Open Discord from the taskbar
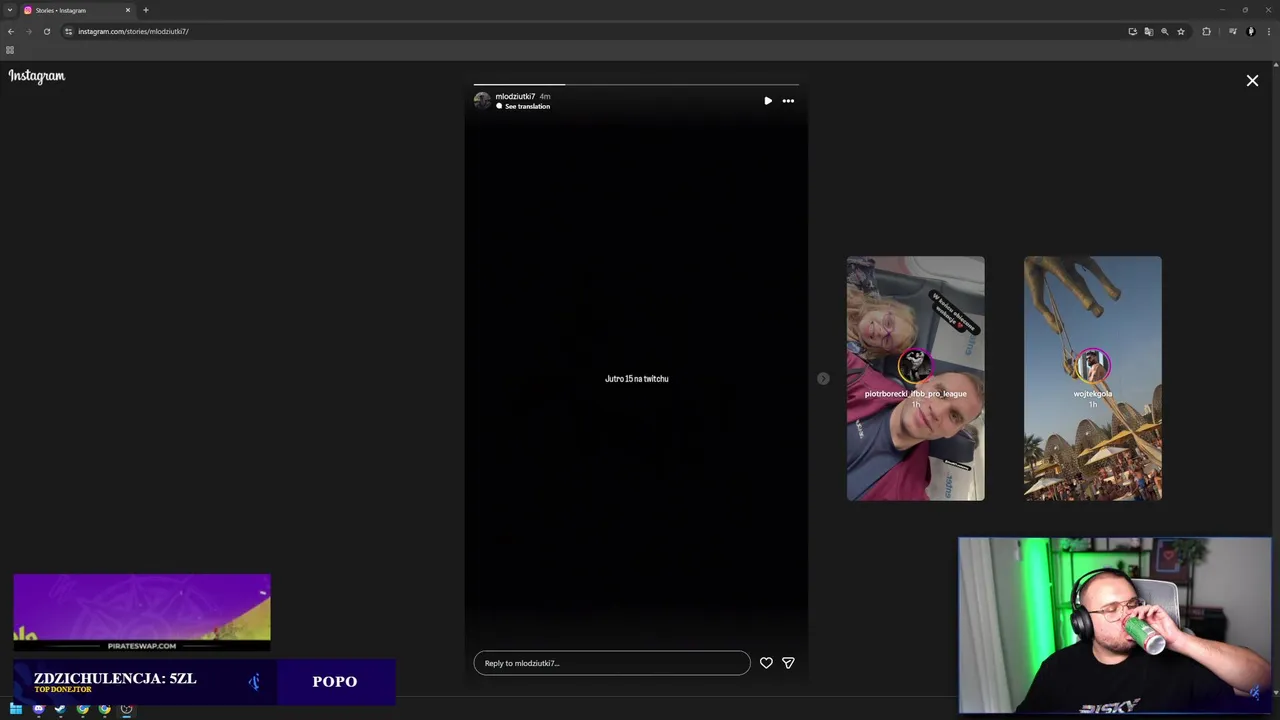 [x=38, y=709]
